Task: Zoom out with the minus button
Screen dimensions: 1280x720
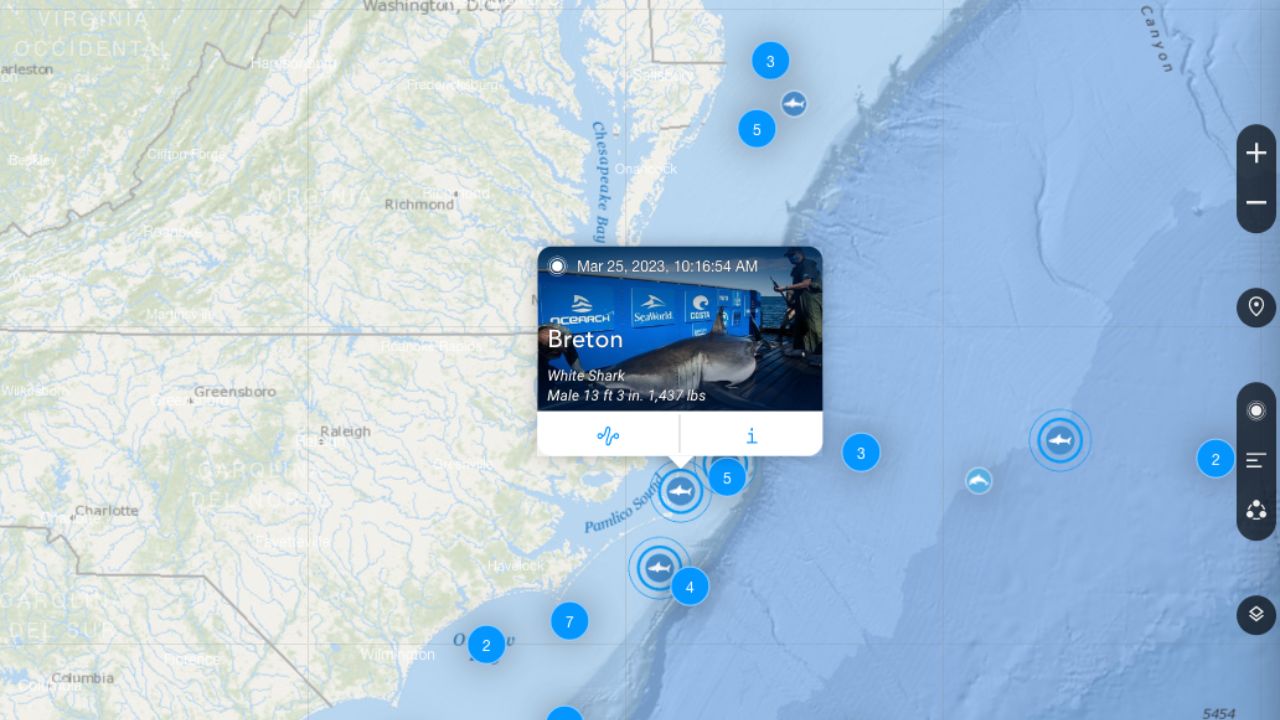Action: [x=1256, y=203]
